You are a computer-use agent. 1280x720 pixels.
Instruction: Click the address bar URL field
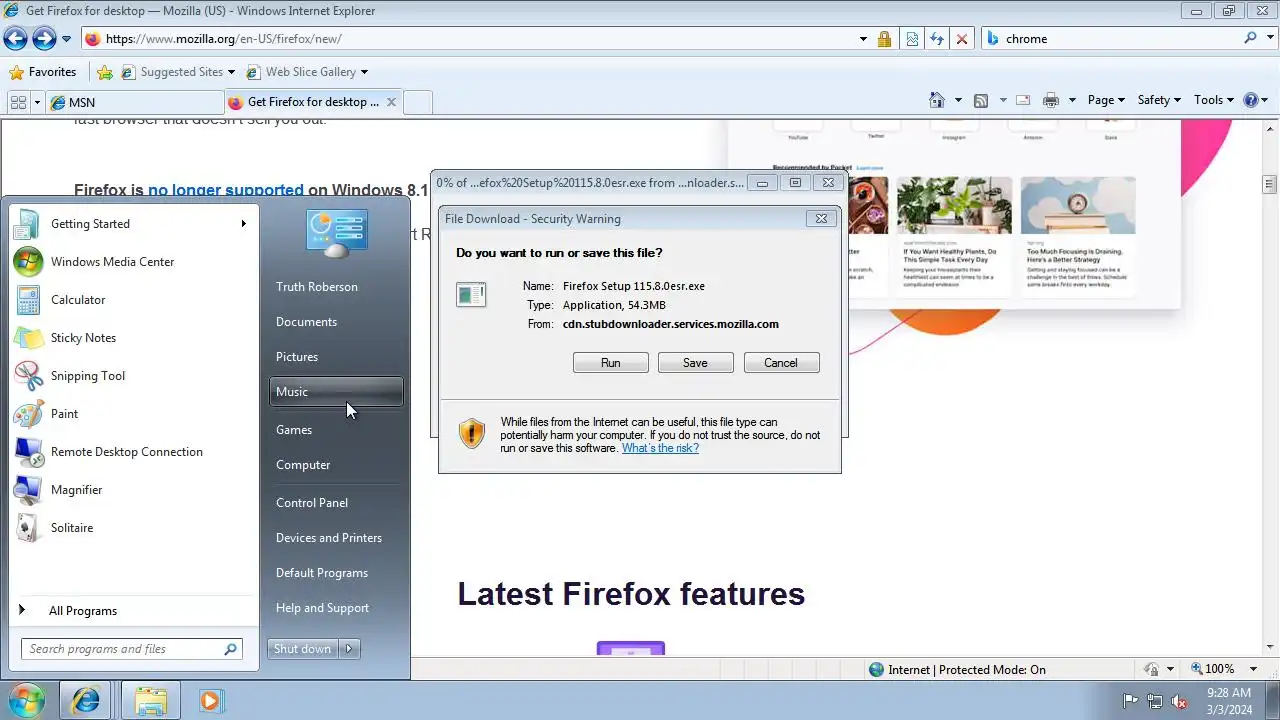point(470,39)
